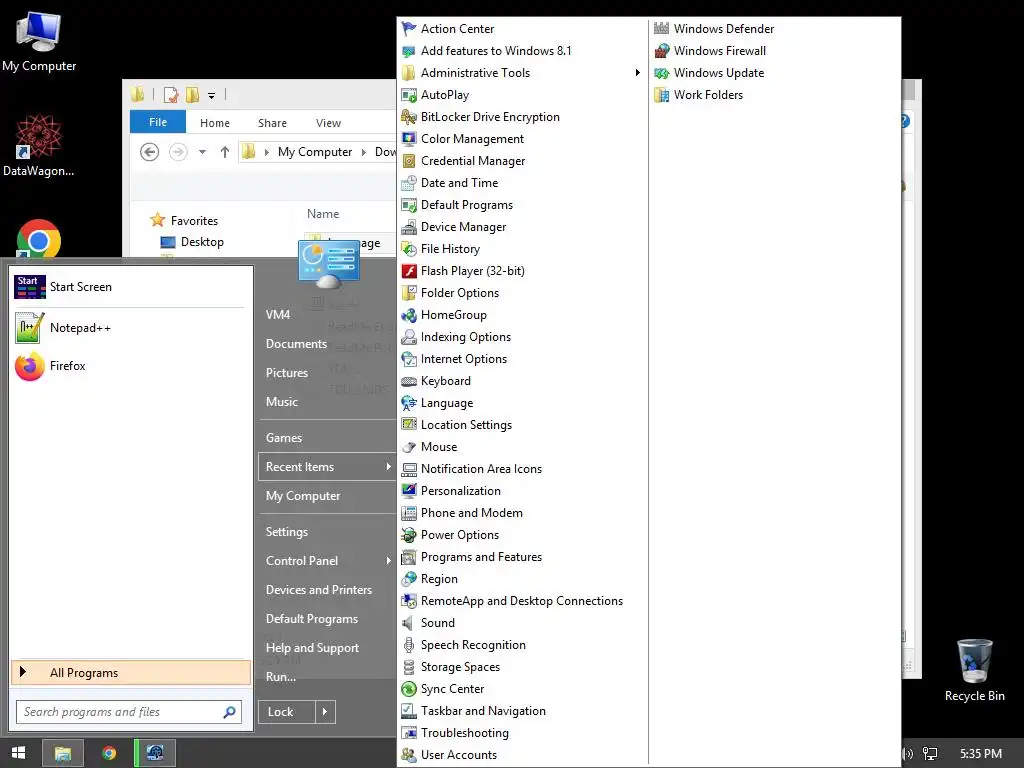Open Run... from Start menu
Screen dimensions: 1024x768
tap(281, 677)
